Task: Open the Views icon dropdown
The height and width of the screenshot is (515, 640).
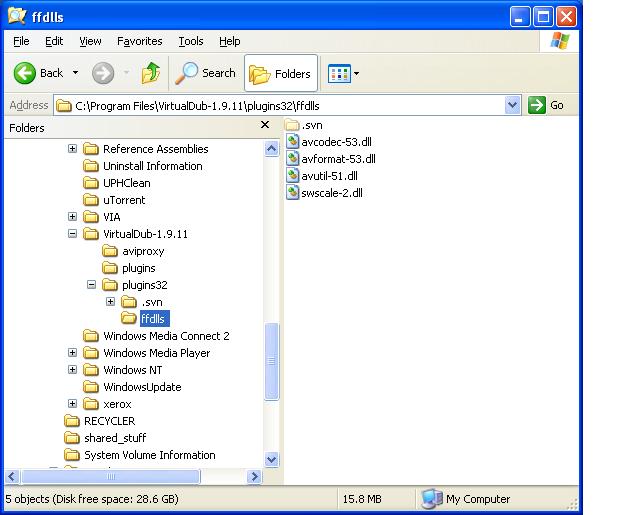Action: click(x=343, y=74)
